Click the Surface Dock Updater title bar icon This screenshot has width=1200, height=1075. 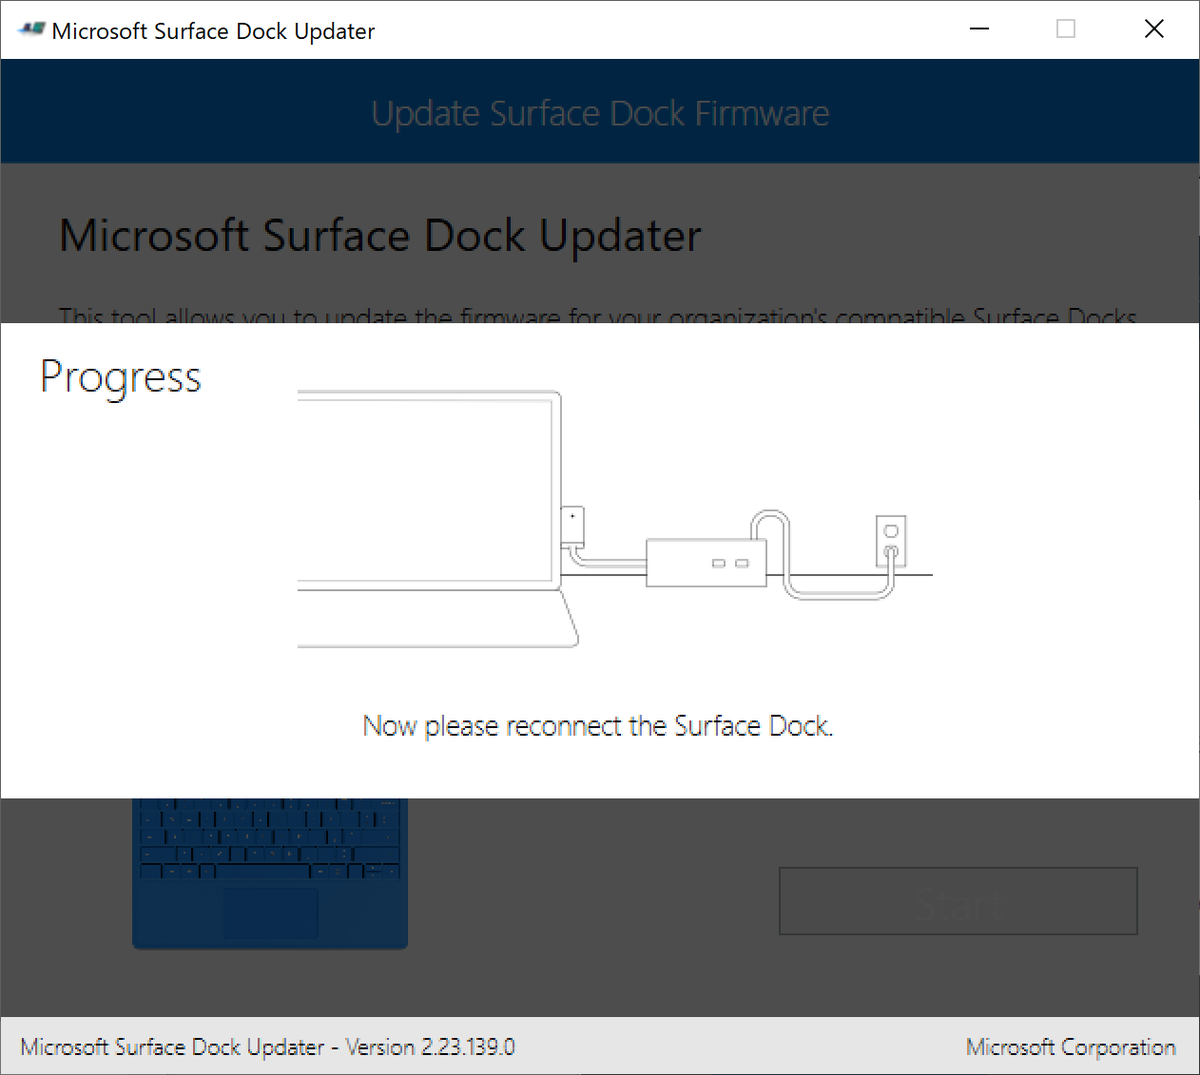(x=31, y=30)
